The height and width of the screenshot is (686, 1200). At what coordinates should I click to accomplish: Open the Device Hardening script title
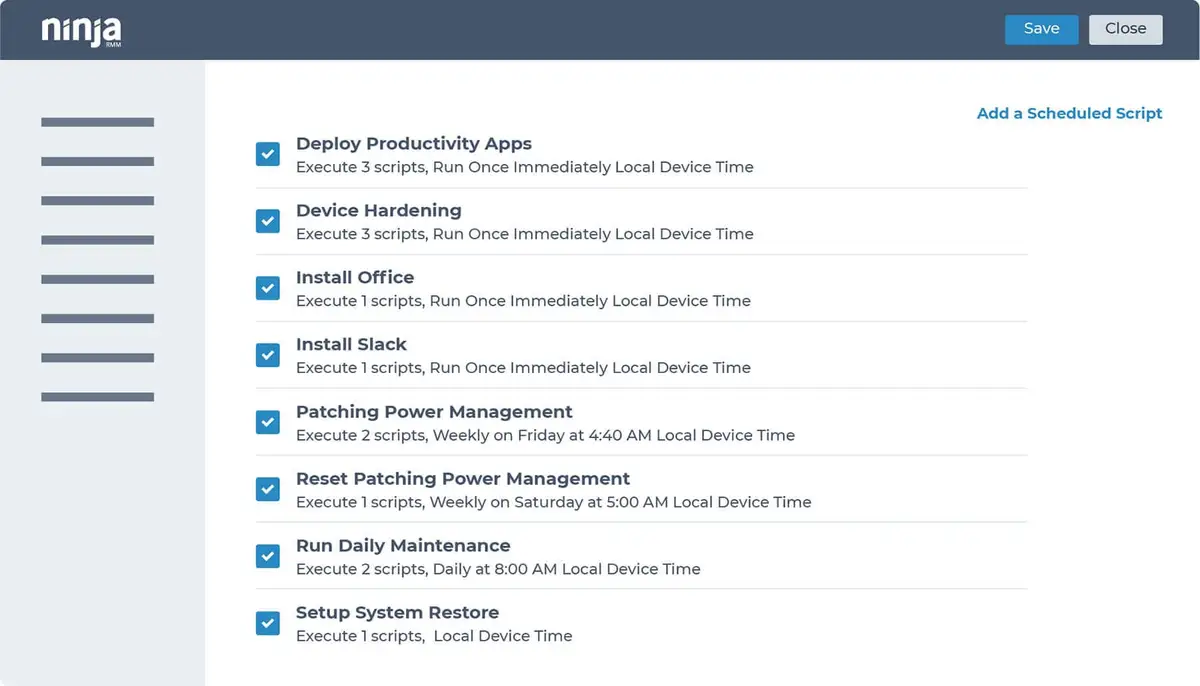click(x=379, y=210)
